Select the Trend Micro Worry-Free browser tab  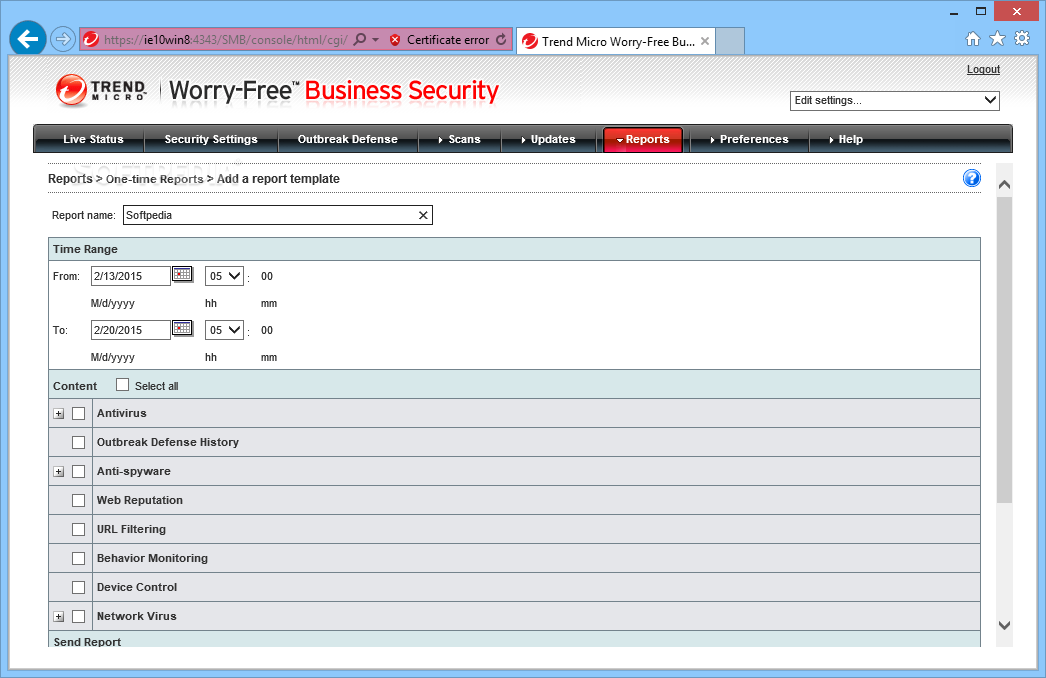pos(616,41)
